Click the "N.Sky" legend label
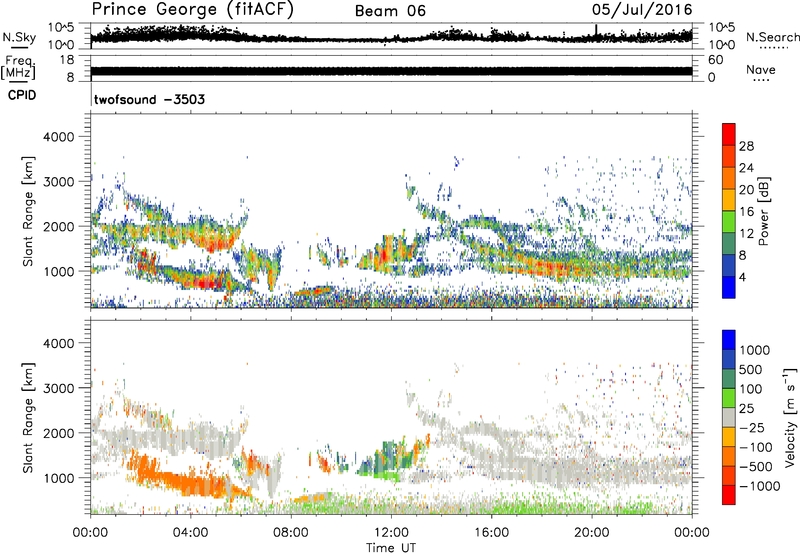 tap(19, 37)
